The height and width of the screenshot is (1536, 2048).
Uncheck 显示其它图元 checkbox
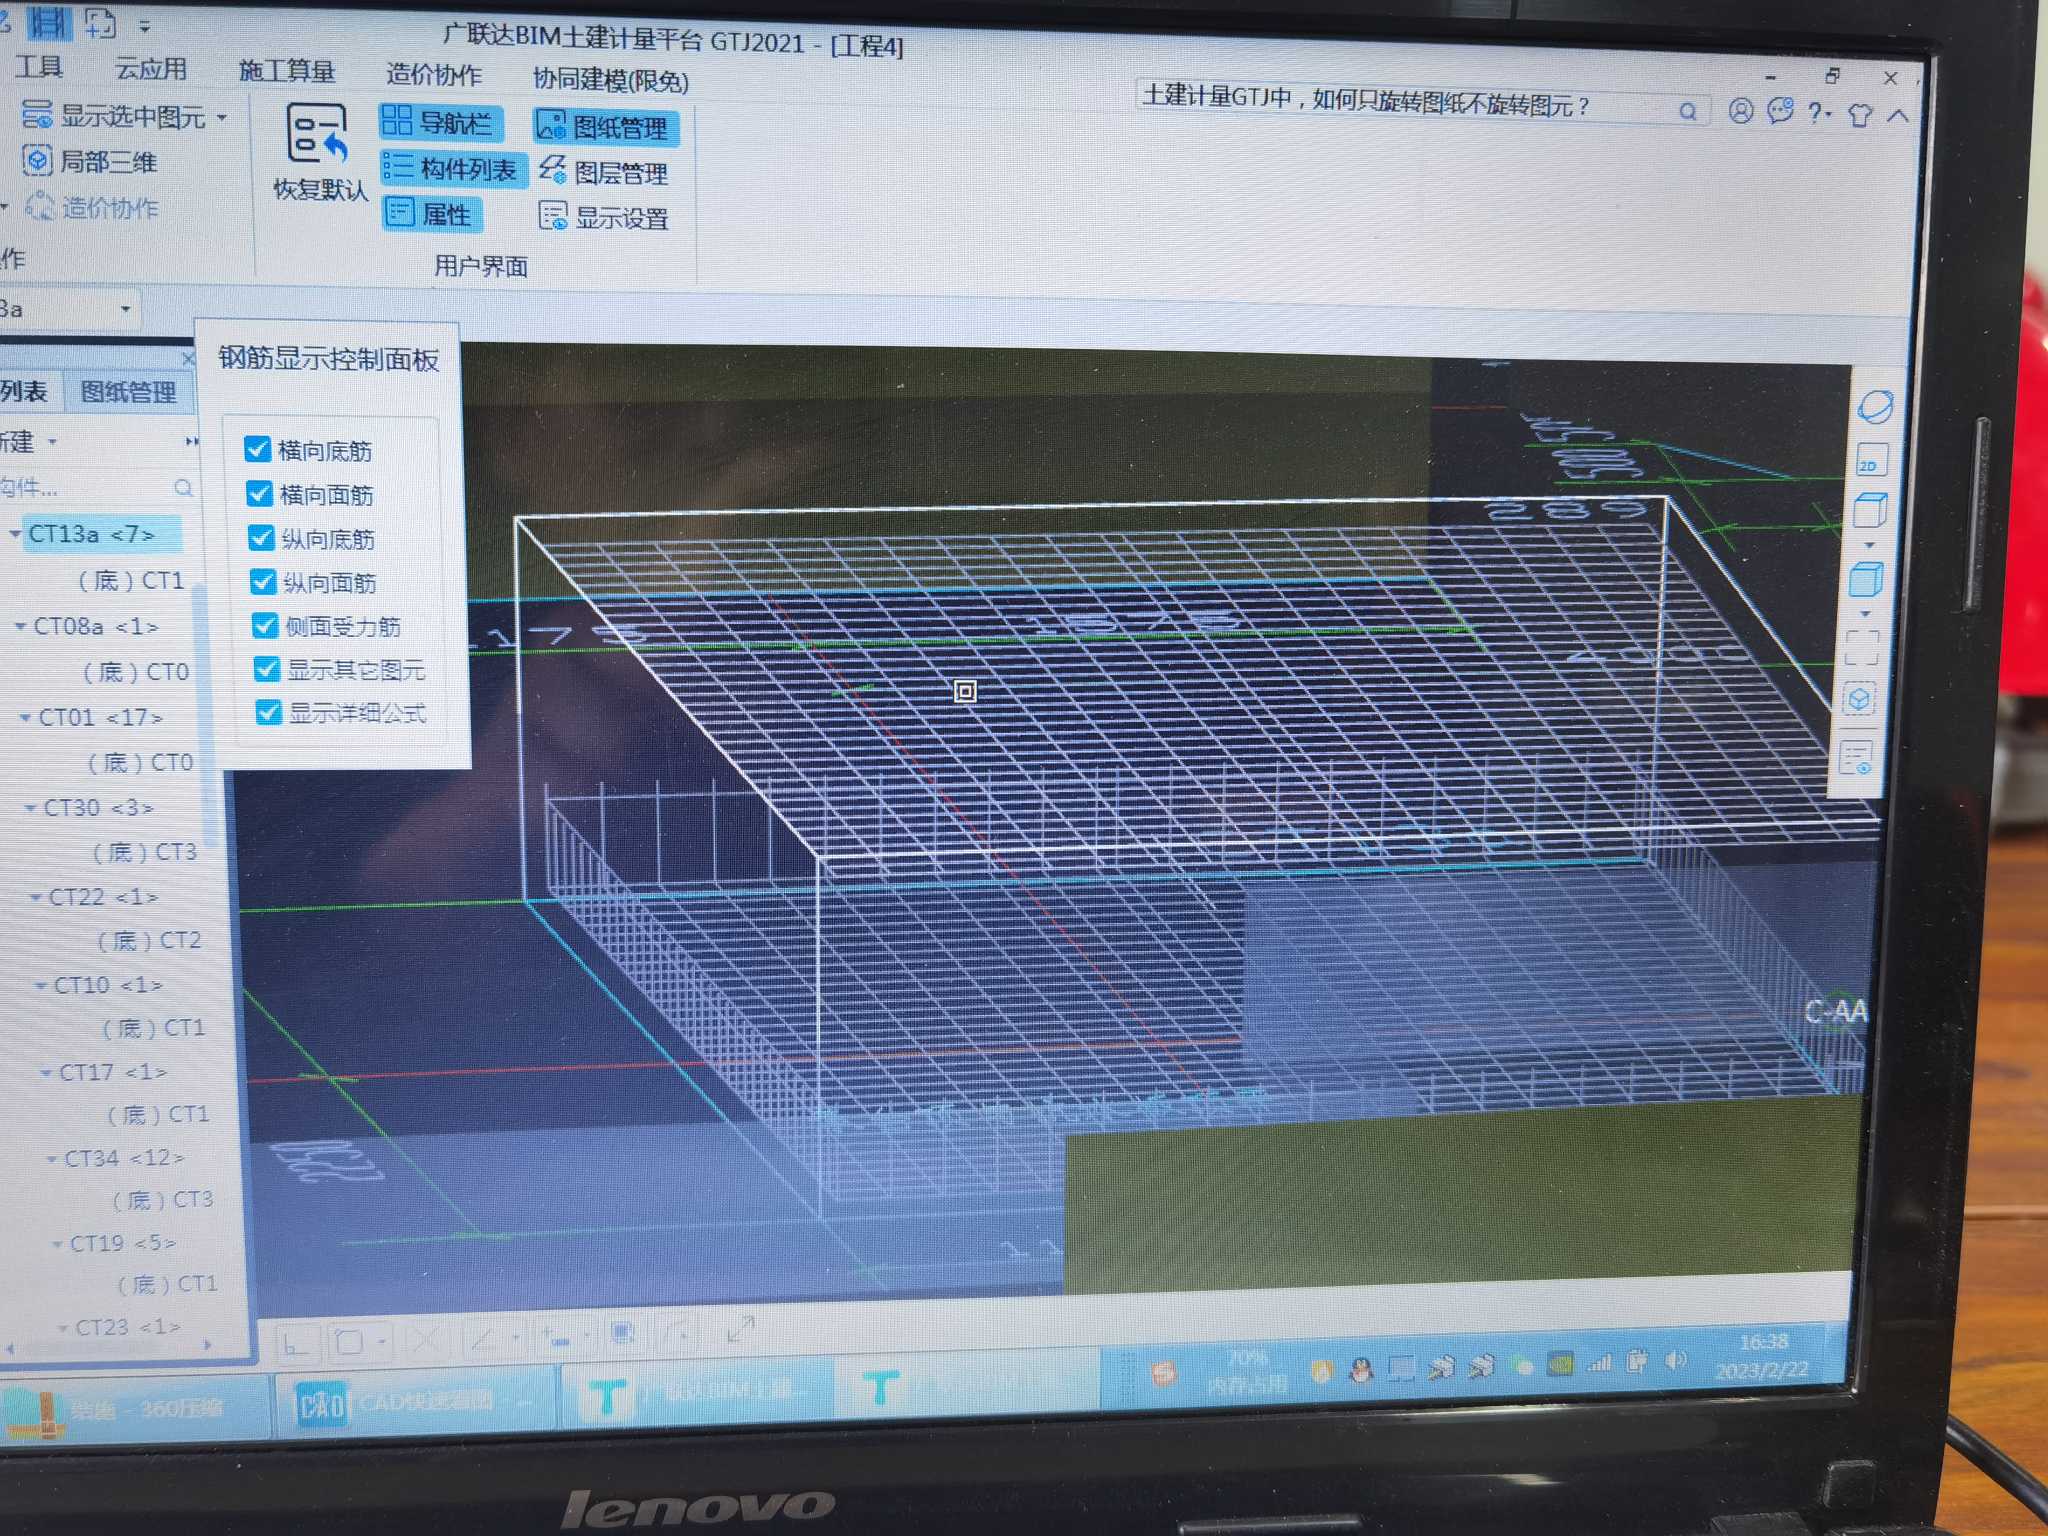click(267, 668)
